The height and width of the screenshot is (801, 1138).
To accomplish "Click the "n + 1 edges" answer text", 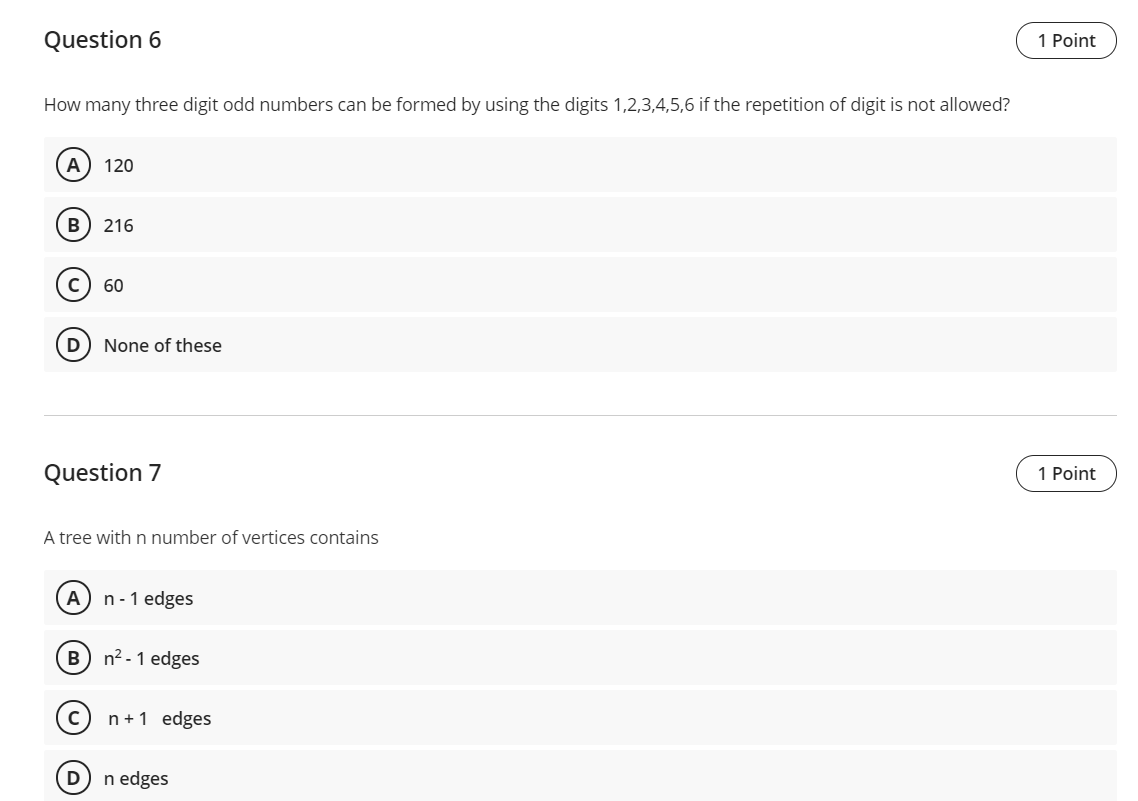I will (159, 719).
